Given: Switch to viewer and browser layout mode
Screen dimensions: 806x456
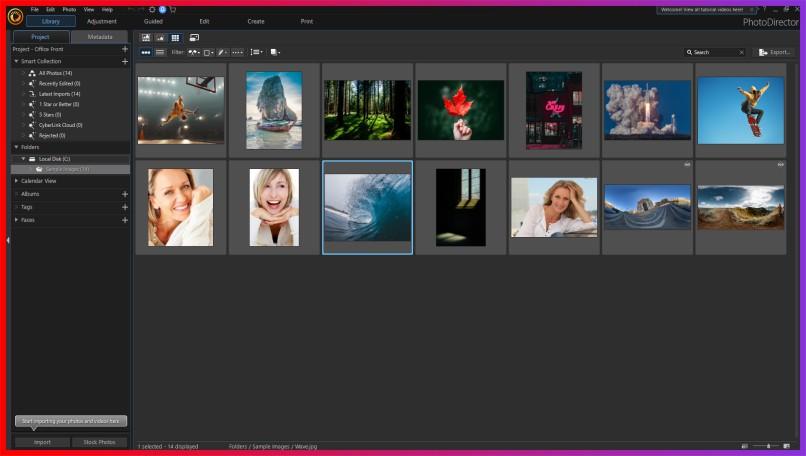Looking at the screenshot, I should point(146,38).
